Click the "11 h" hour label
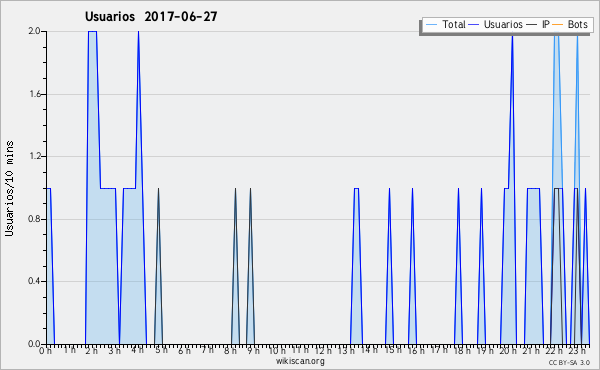This screenshot has height=370, width=600. (x=300, y=350)
